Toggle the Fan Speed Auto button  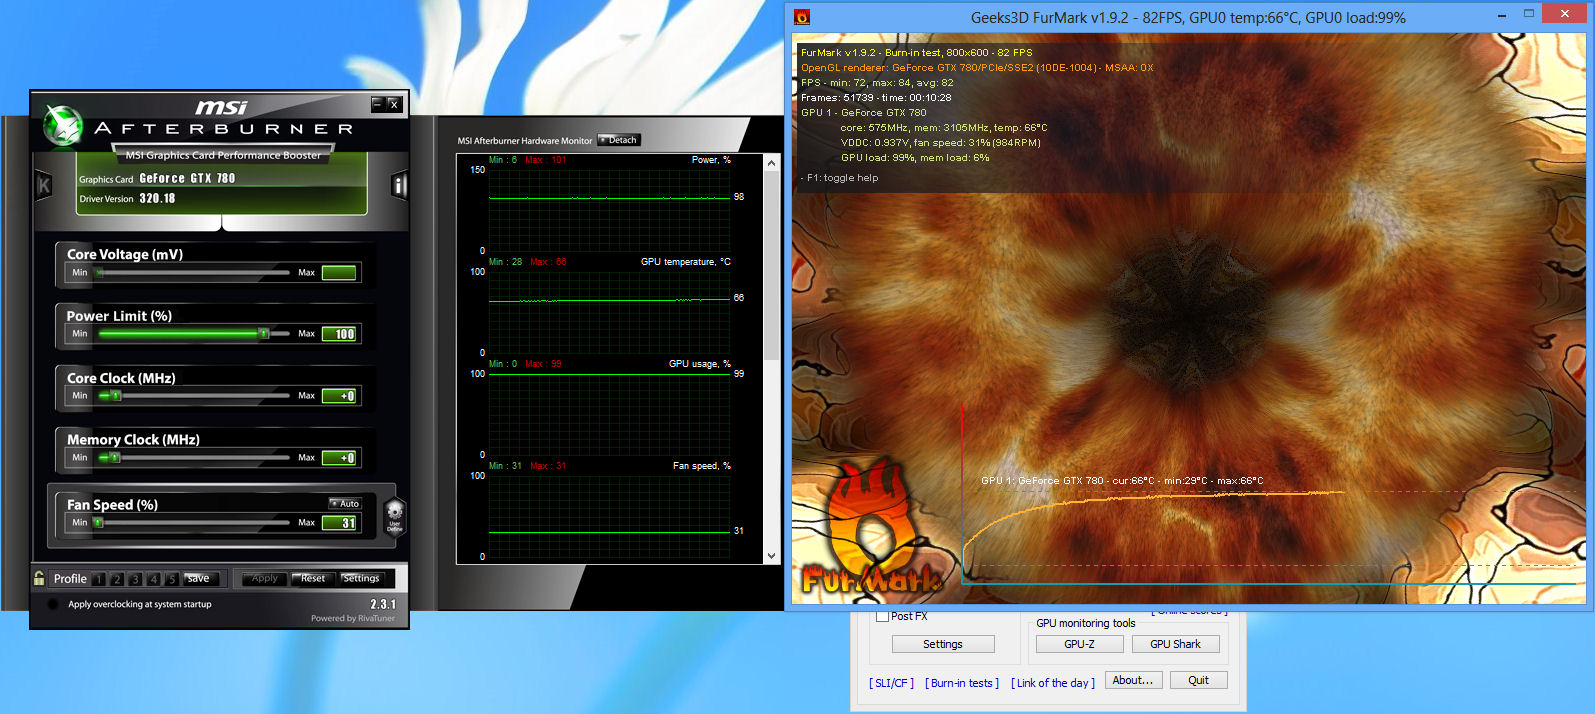[x=345, y=503]
